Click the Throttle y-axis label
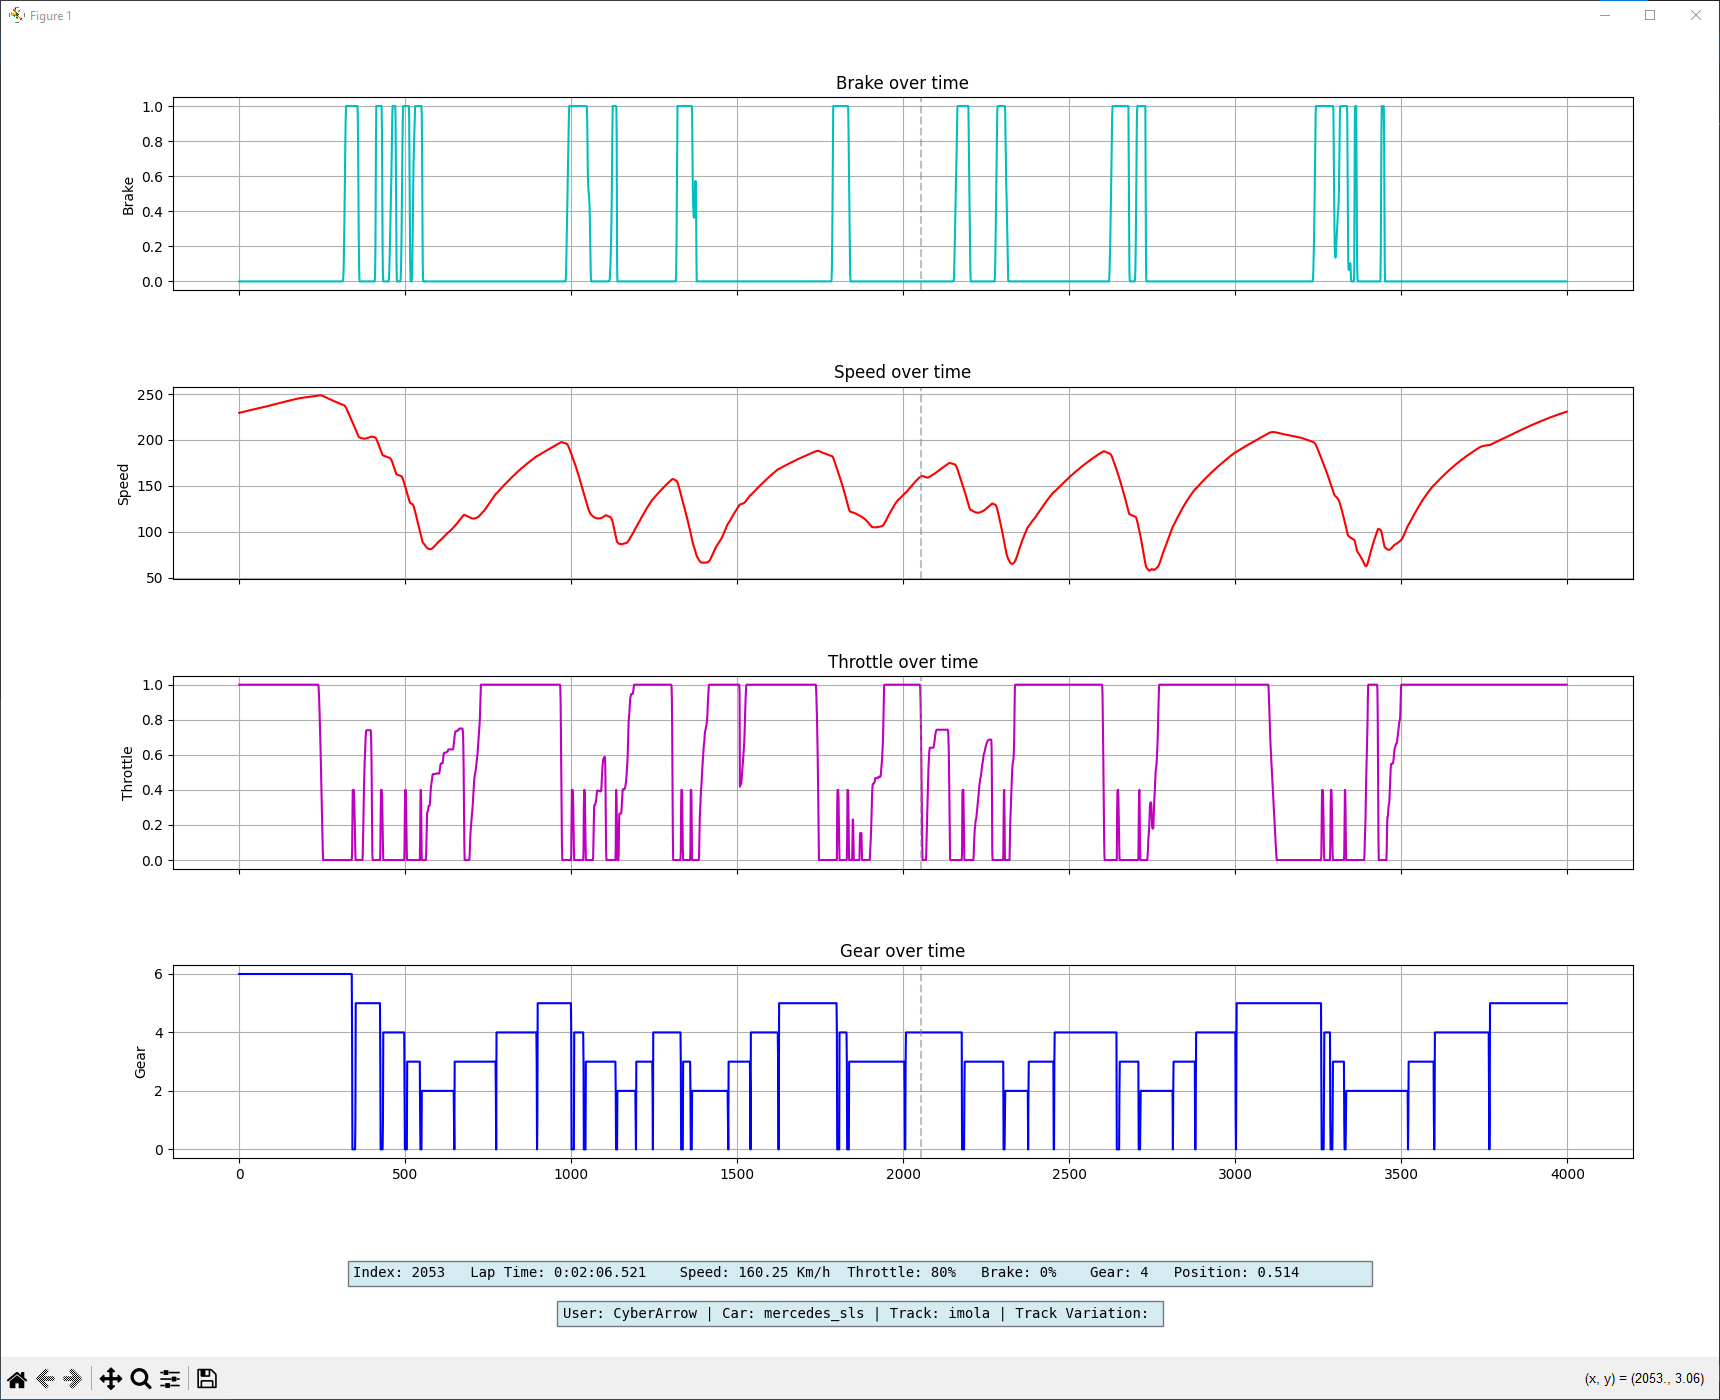Screen dimensions: 1720x1400 127,773
